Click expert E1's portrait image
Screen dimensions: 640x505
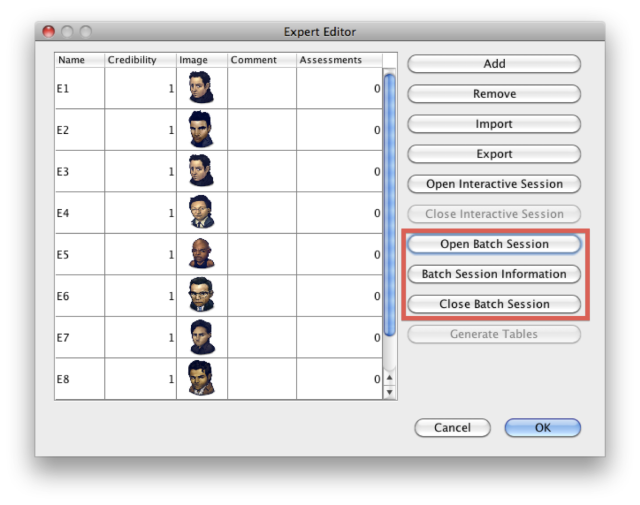pyautogui.click(x=201, y=87)
